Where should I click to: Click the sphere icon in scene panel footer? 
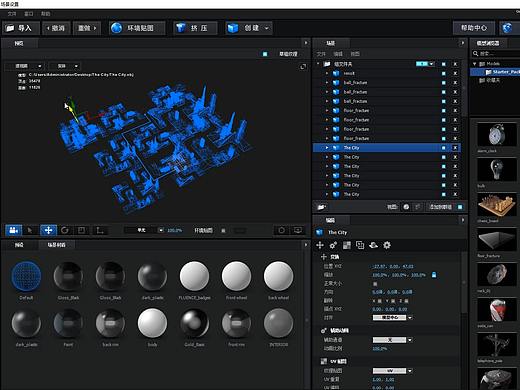pyautogui.click(x=406, y=207)
